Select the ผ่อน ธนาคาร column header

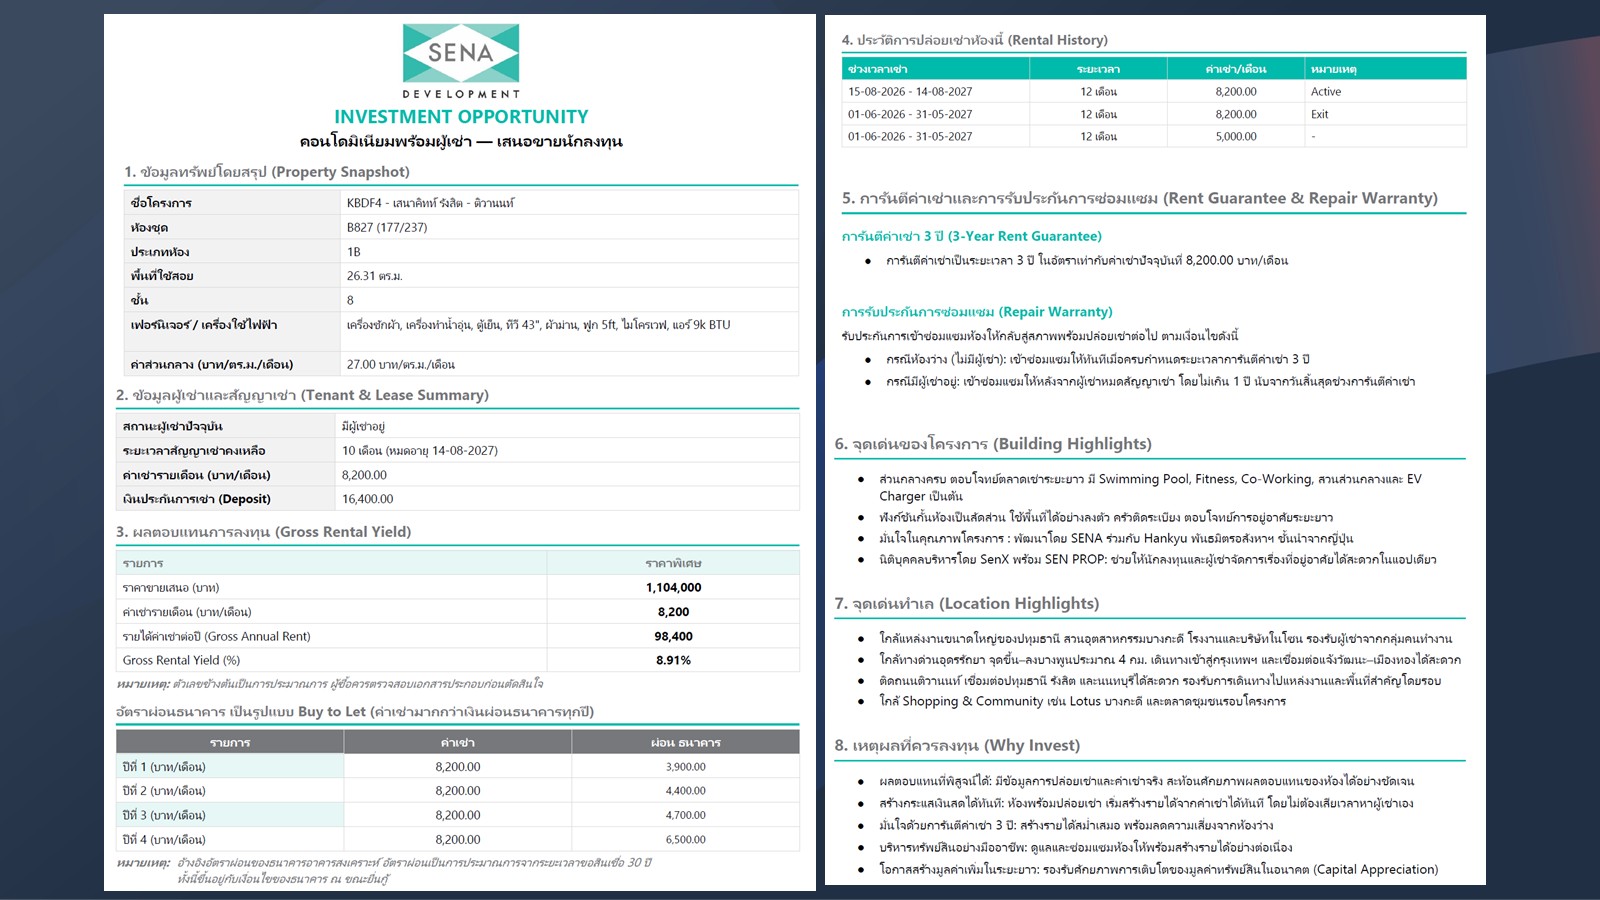[685, 743]
